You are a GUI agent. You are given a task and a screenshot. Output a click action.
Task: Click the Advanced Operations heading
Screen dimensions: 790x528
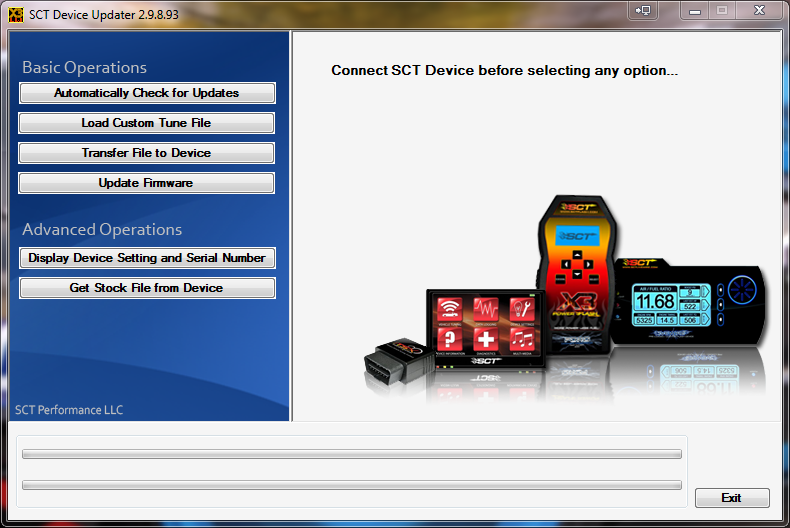(102, 230)
